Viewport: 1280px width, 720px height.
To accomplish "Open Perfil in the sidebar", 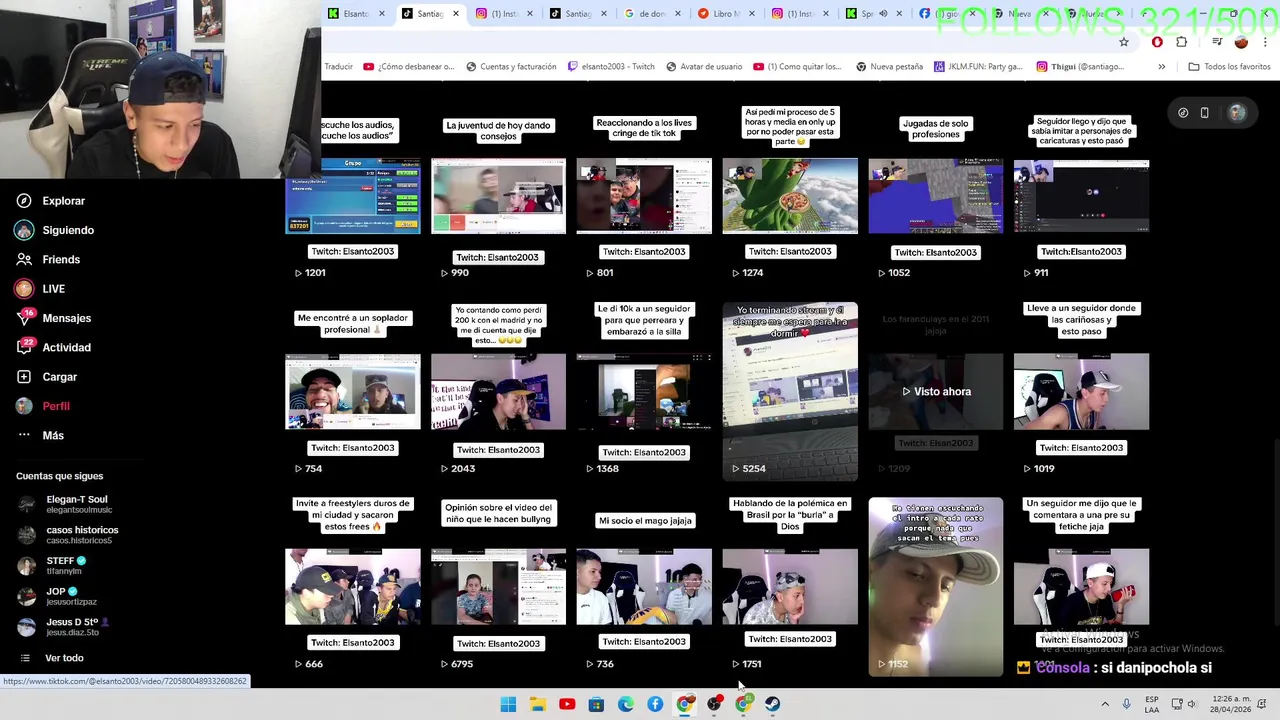I will click(x=43, y=406).
